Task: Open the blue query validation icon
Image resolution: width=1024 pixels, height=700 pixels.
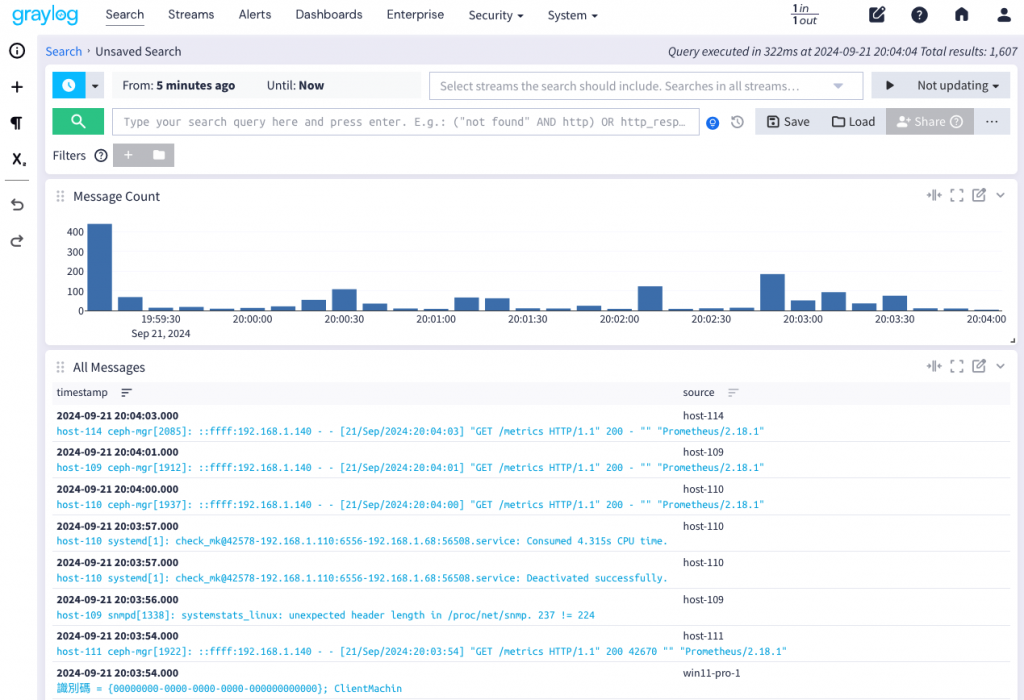Action: [x=712, y=122]
